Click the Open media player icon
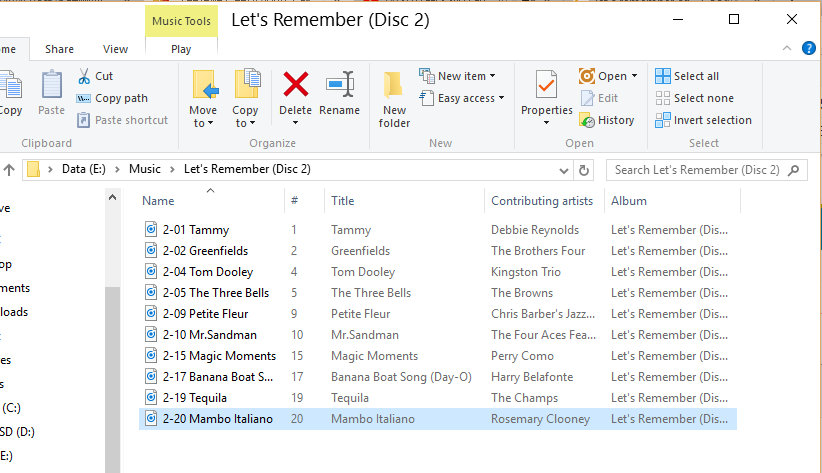 (x=587, y=76)
